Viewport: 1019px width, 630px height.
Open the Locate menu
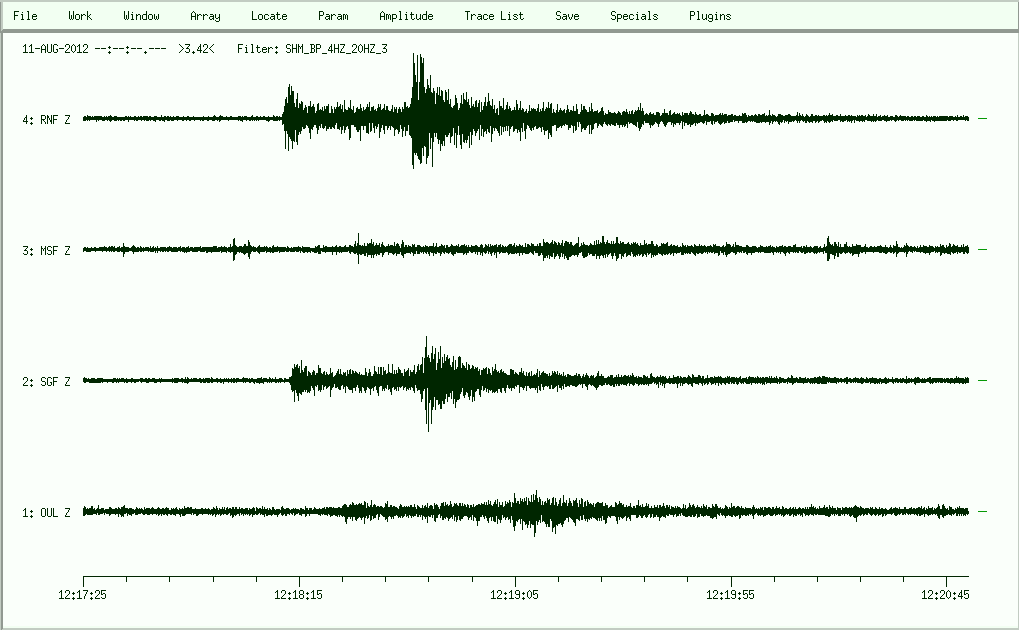click(269, 16)
